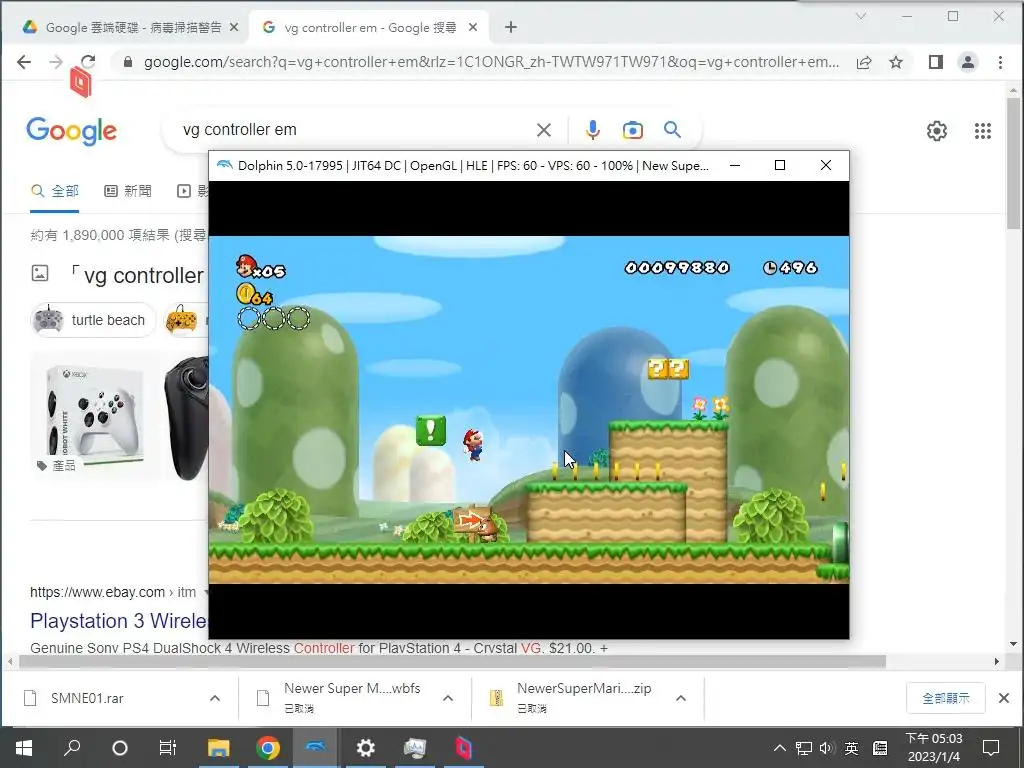Expand NewerSuperMari....zip download options

click(x=680, y=698)
